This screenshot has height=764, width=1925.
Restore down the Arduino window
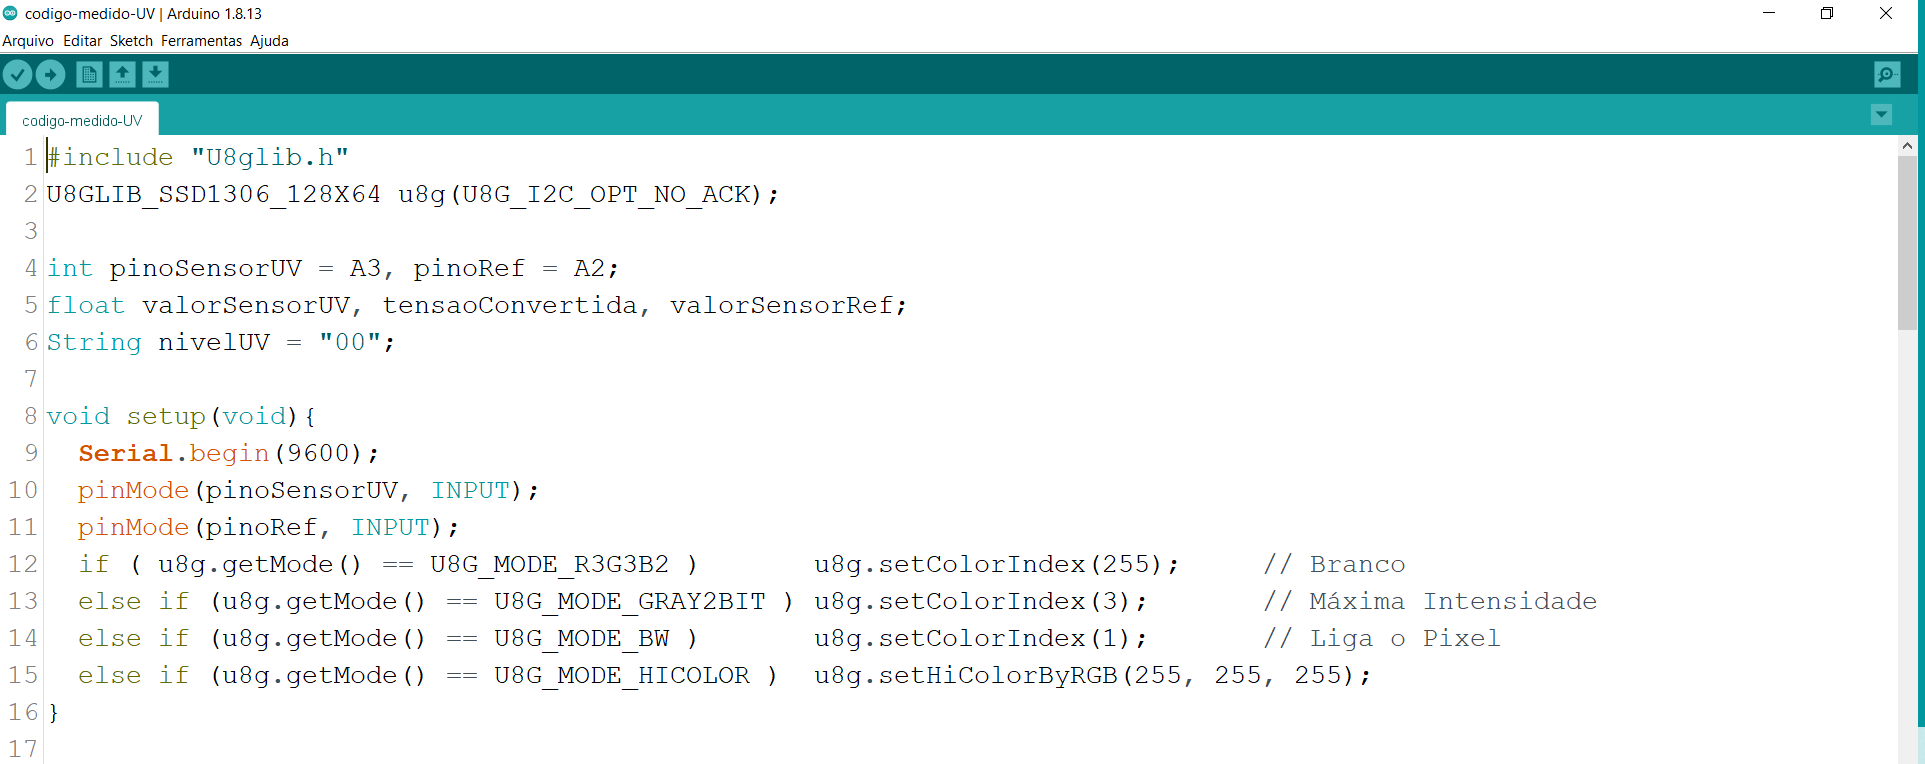coord(1827,13)
